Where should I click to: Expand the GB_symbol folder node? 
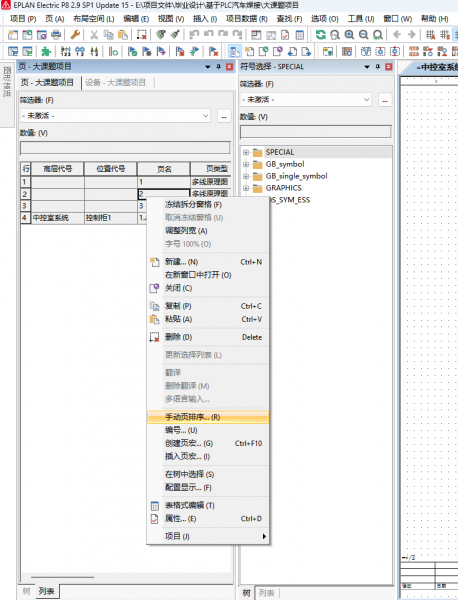[x=246, y=164]
